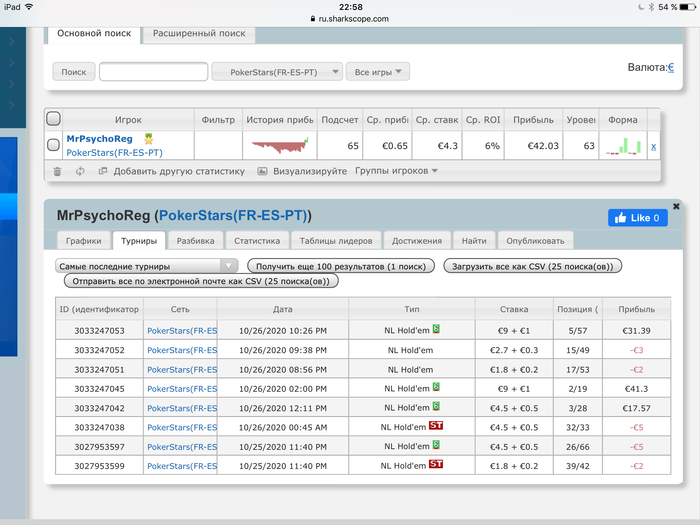Click Отправить все по электронной почте button
This screenshot has width=700, height=525.
201,281
